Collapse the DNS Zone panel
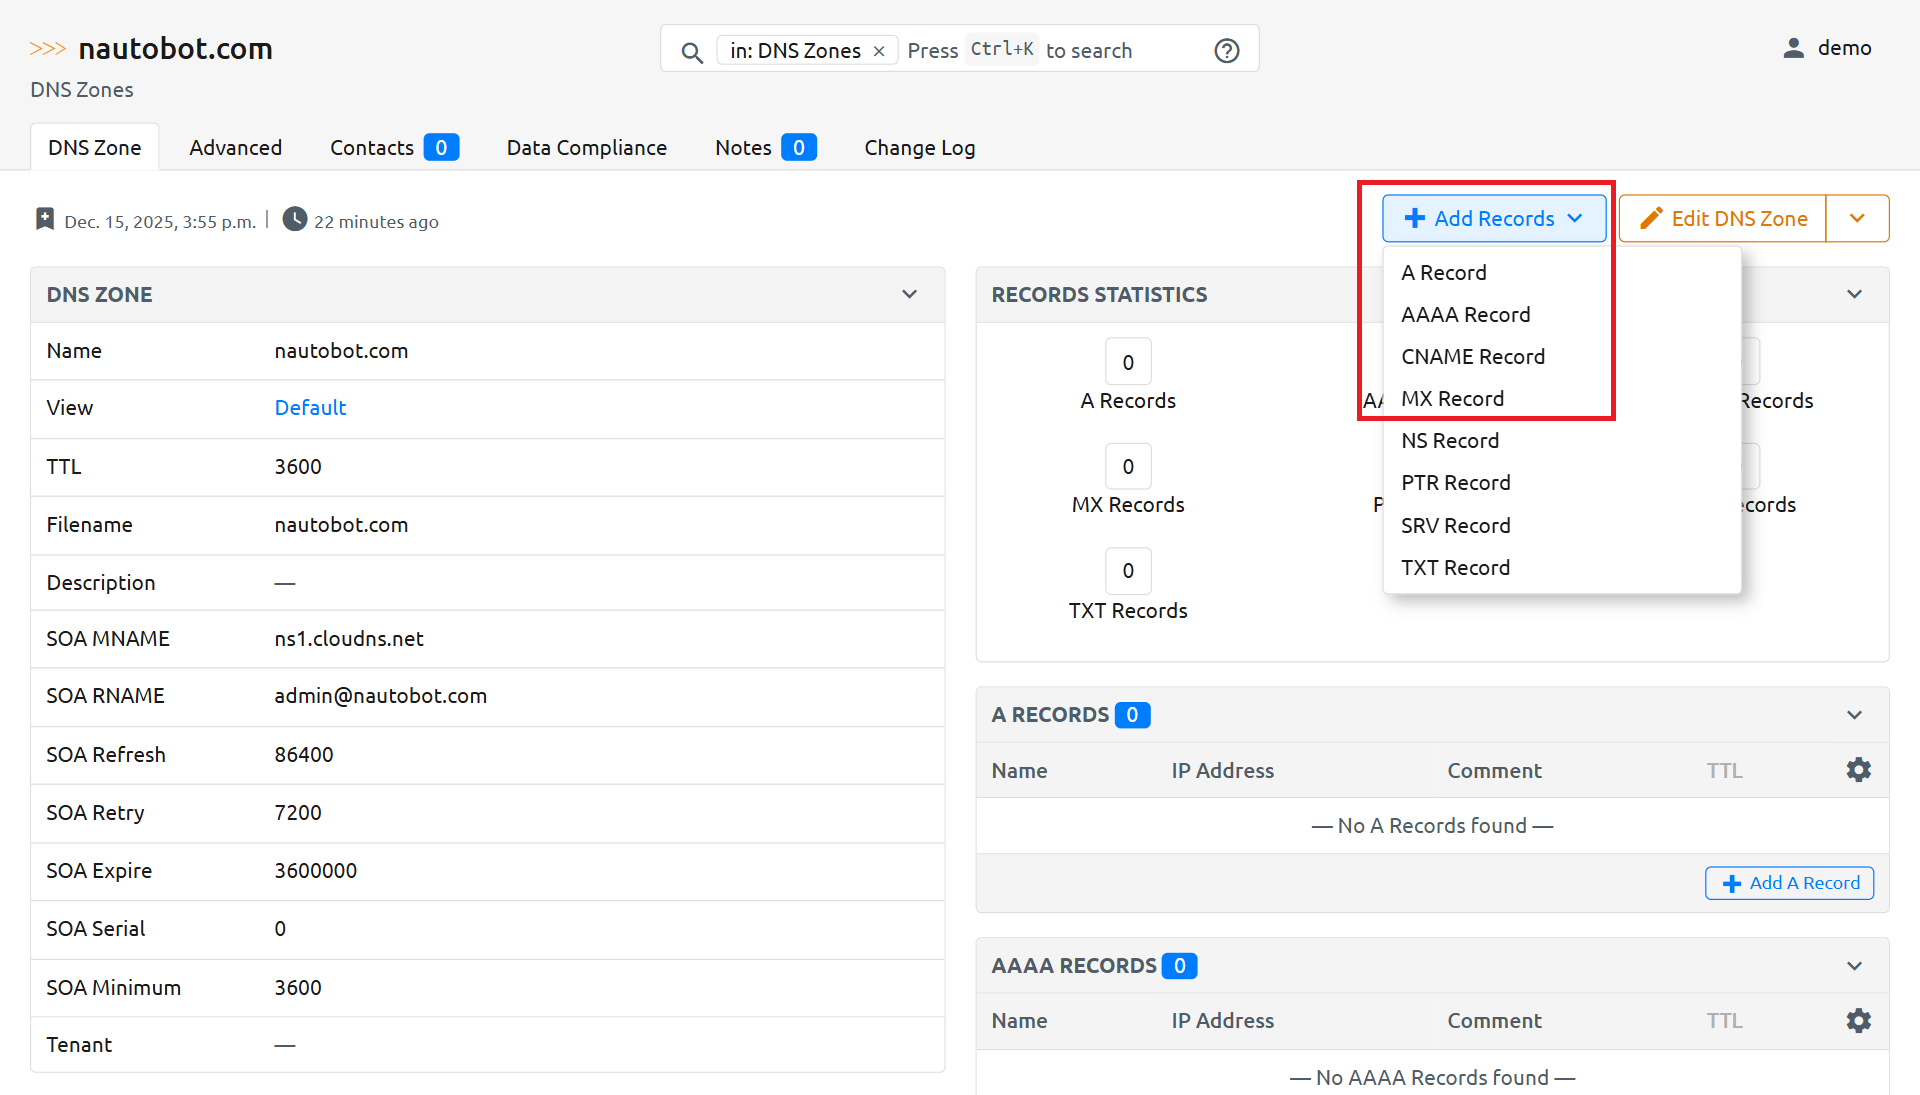Image resolution: width=1920 pixels, height=1095 pixels. pyautogui.click(x=909, y=294)
